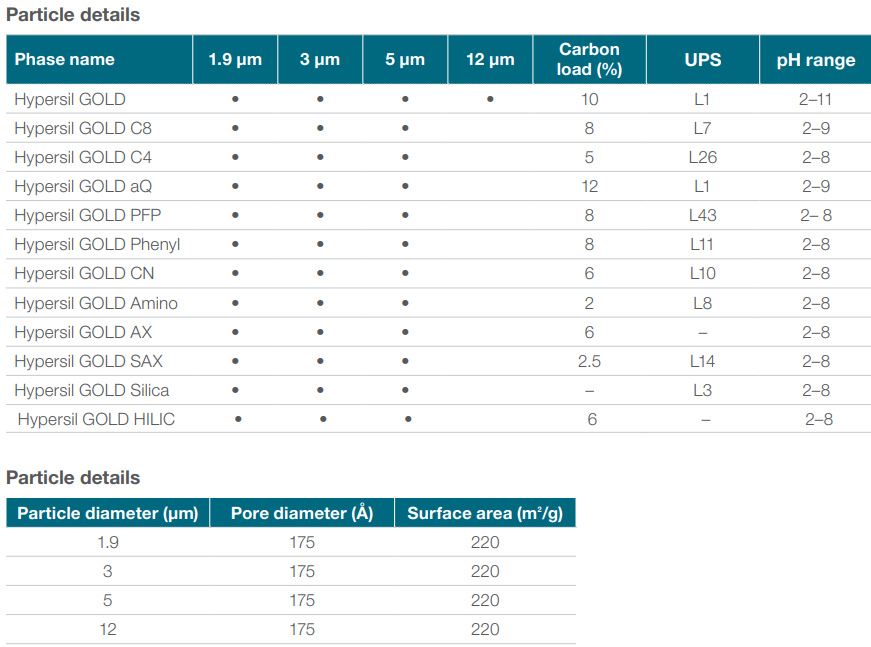Viewport: 871px width, 647px height.
Task: Select the 3 µm dot for Hypersil GOLD Amino
Action: coord(321,303)
